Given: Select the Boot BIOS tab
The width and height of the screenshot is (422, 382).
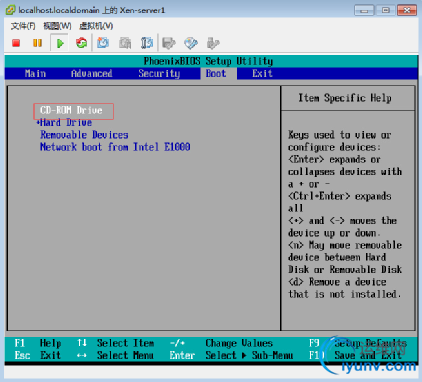Looking at the screenshot, I should click(216, 74).
